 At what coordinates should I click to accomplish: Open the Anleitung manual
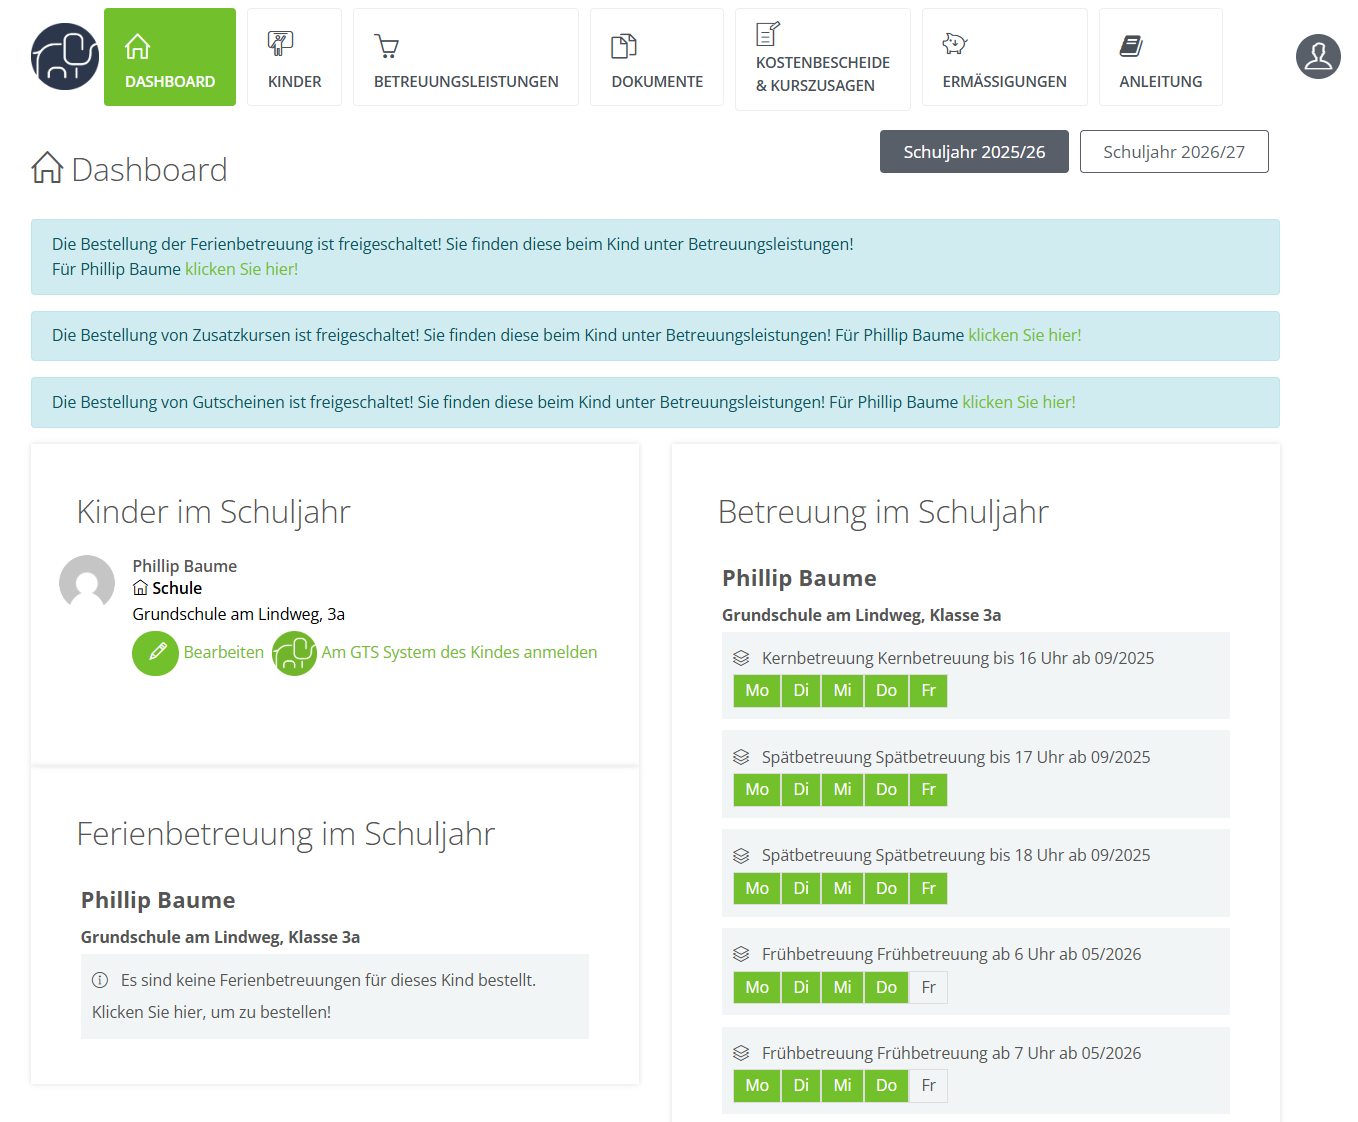tap(1160, 57)
